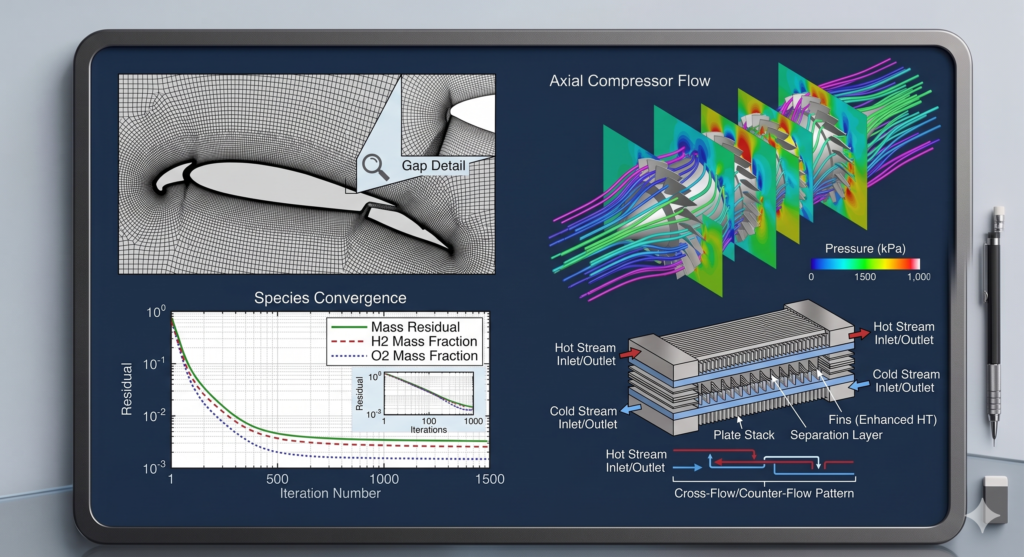1024x557 pixels.
Task: Click the Hot Stream label right of the exchanger
Action: coord(904,333)
